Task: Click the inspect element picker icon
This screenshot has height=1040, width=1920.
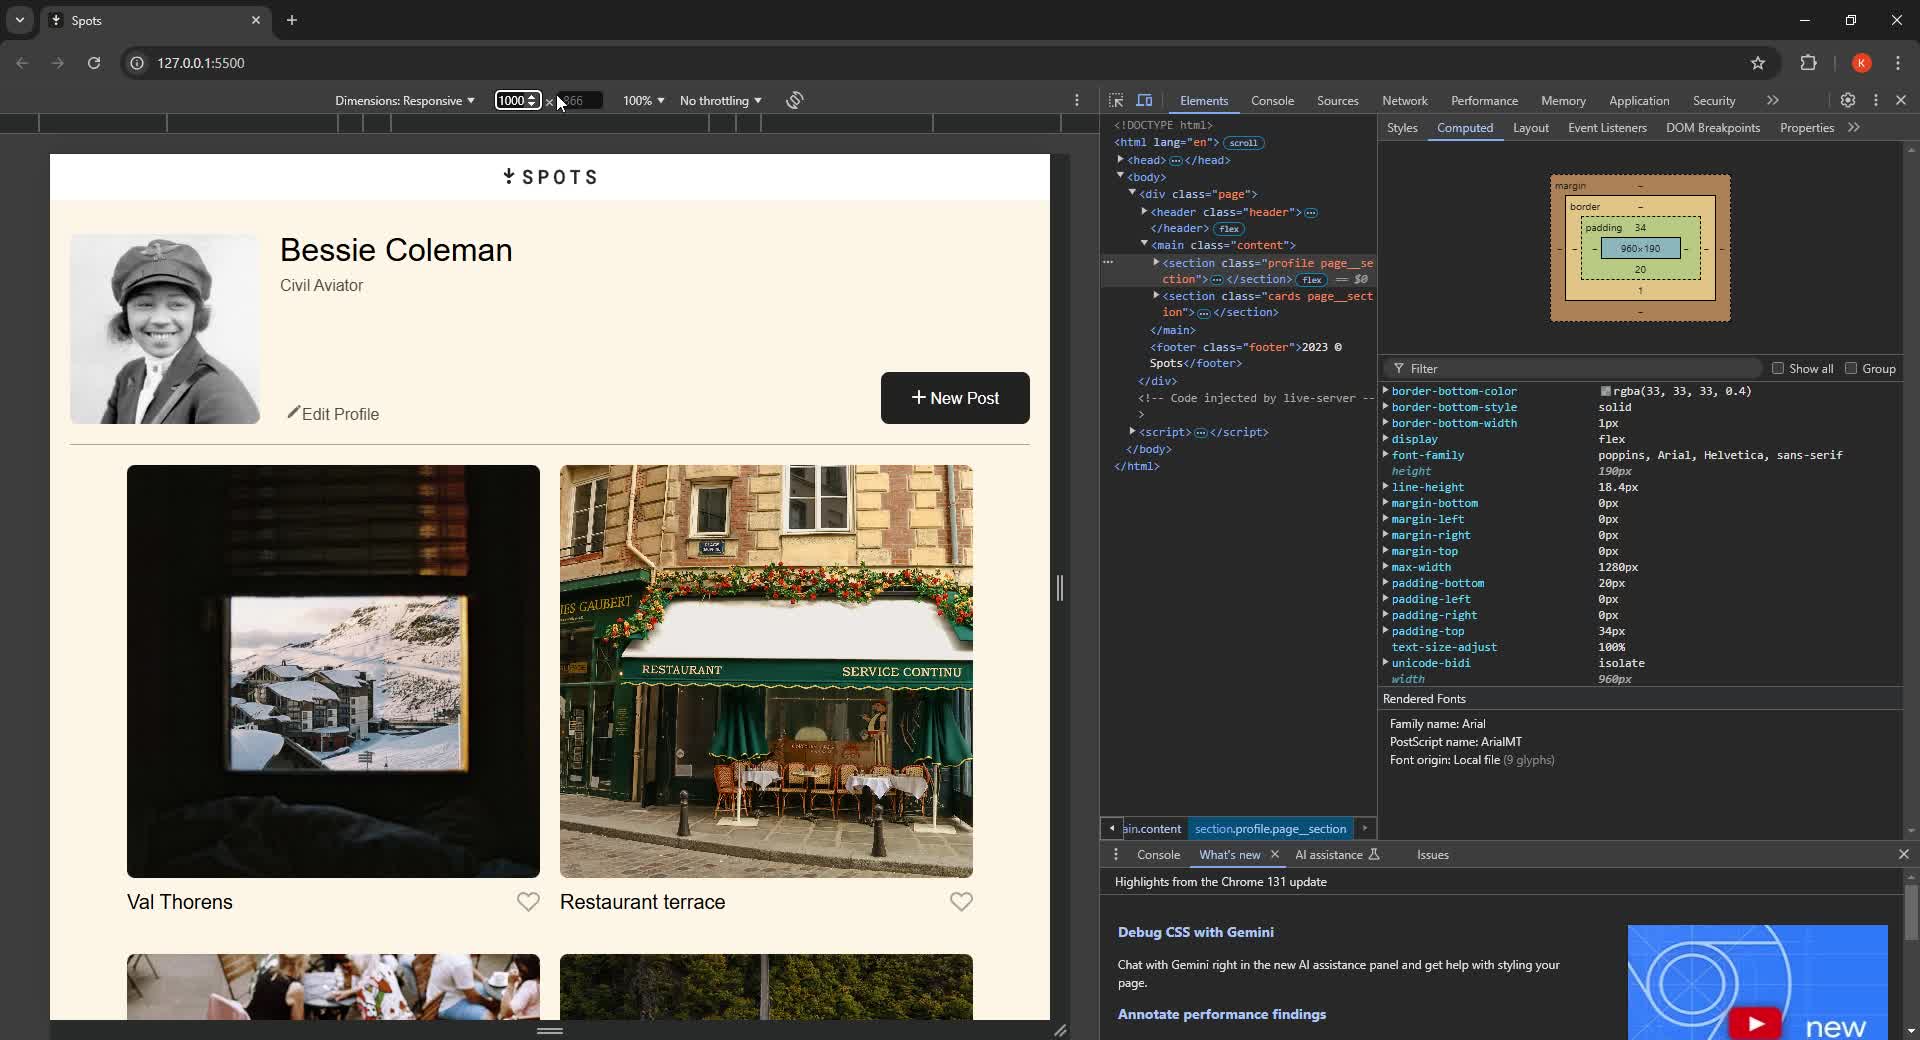Action: [1116, 100]
